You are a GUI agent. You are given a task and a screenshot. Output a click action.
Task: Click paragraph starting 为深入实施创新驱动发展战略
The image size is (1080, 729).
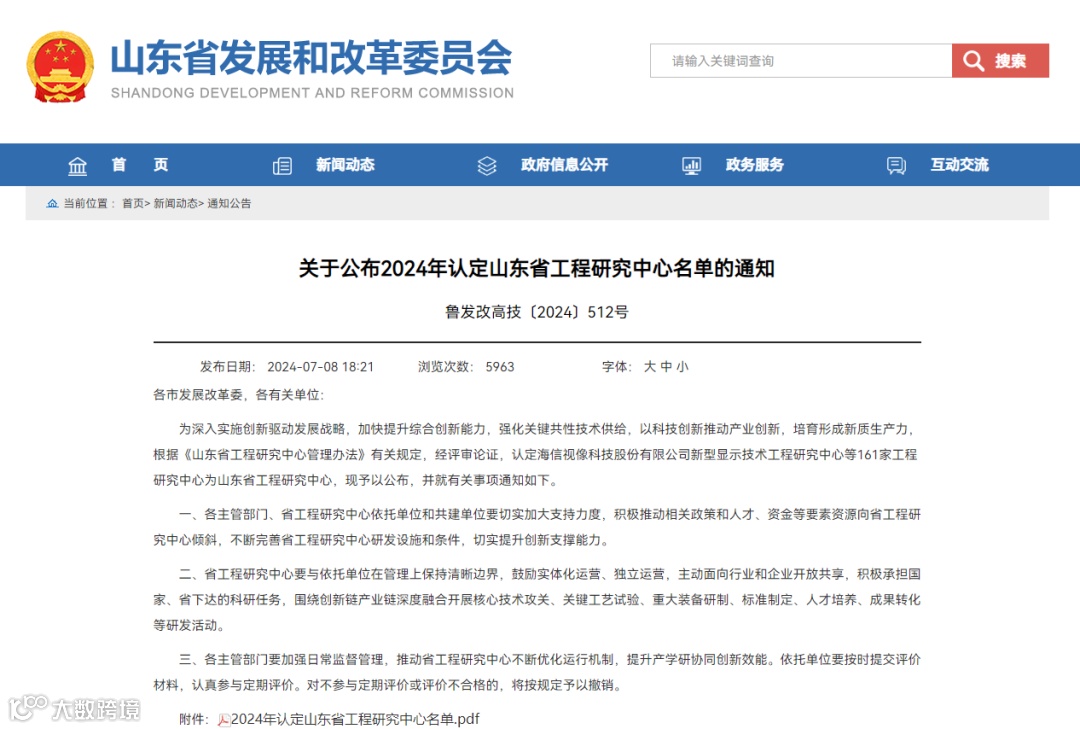click(537, 455)
